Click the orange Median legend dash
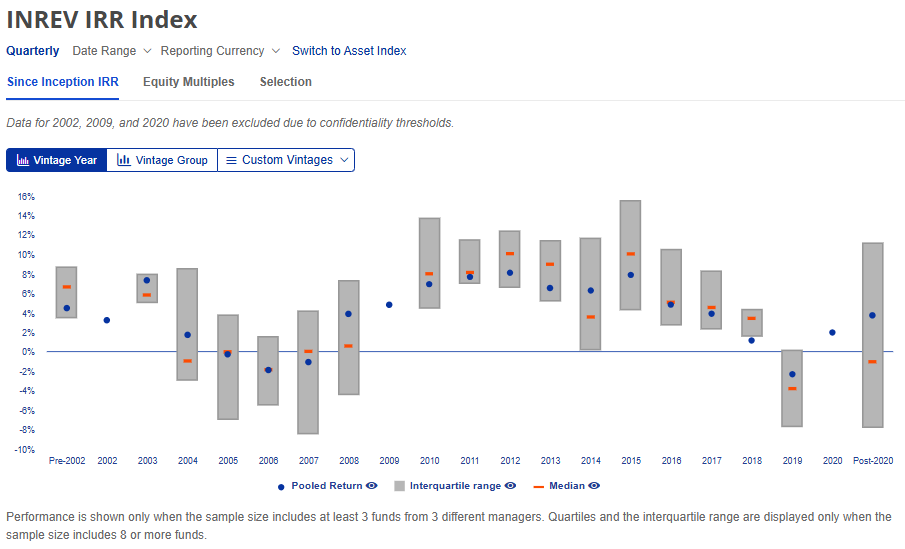Viewport: 905px width, 549px height. pyautogui.click(x=540, y=486)
